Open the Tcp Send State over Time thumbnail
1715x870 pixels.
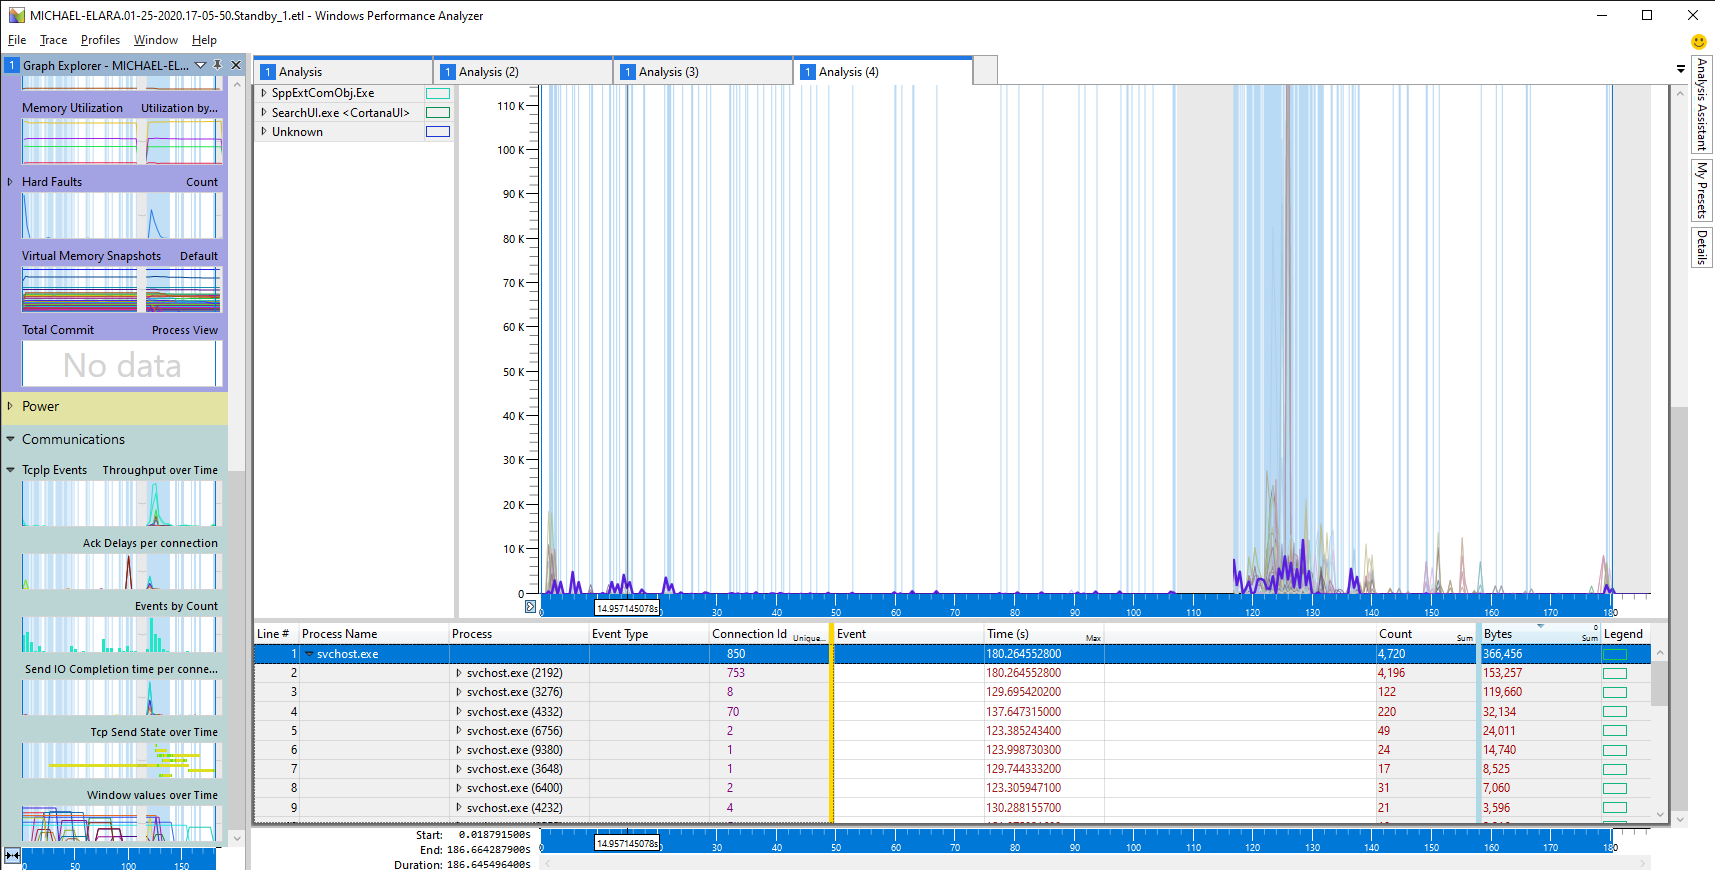[120, 760]
